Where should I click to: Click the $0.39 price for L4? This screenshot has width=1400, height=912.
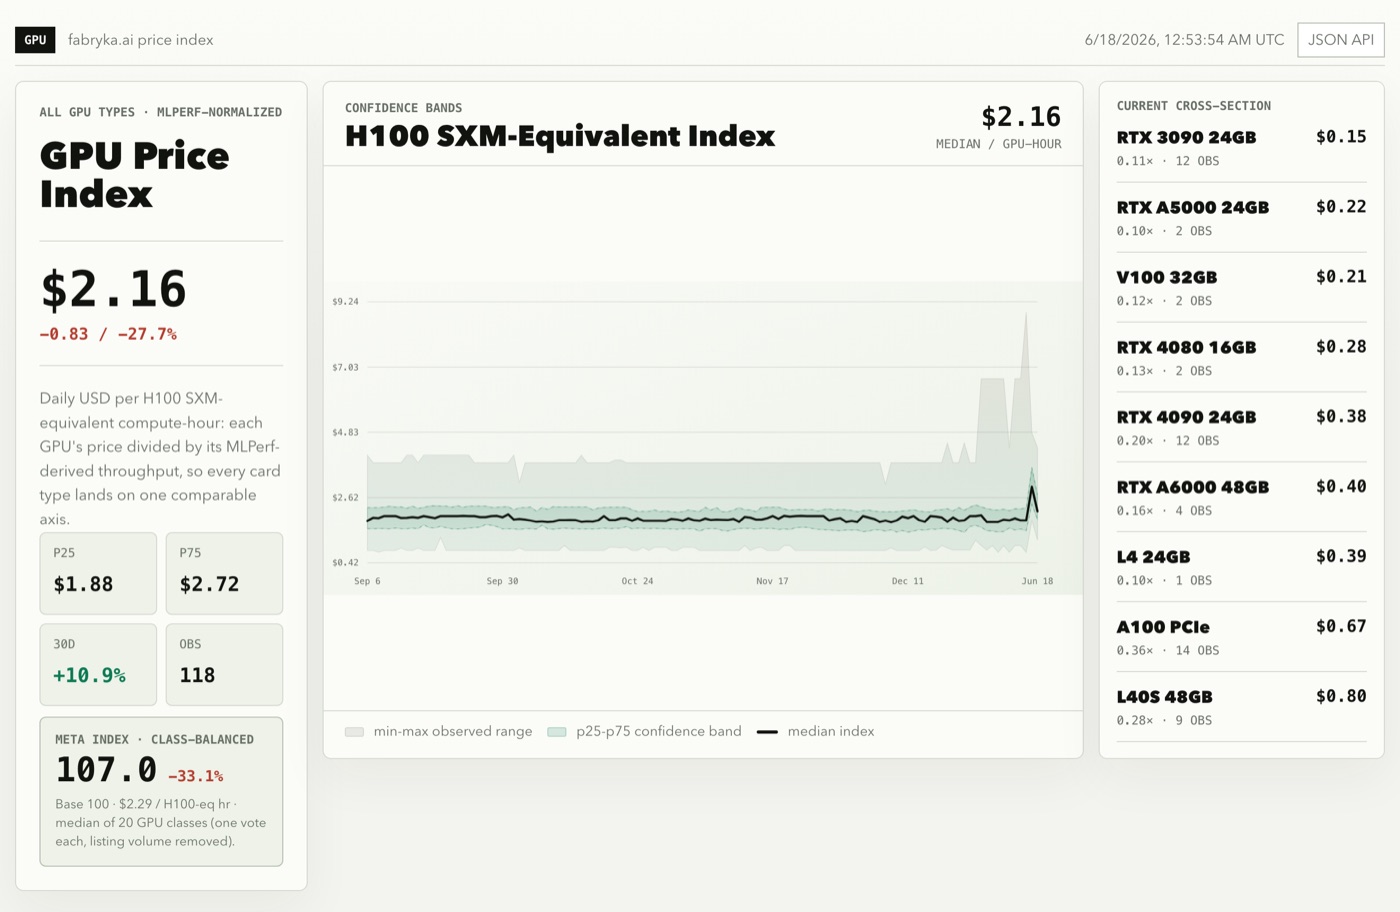(1341, 557)
